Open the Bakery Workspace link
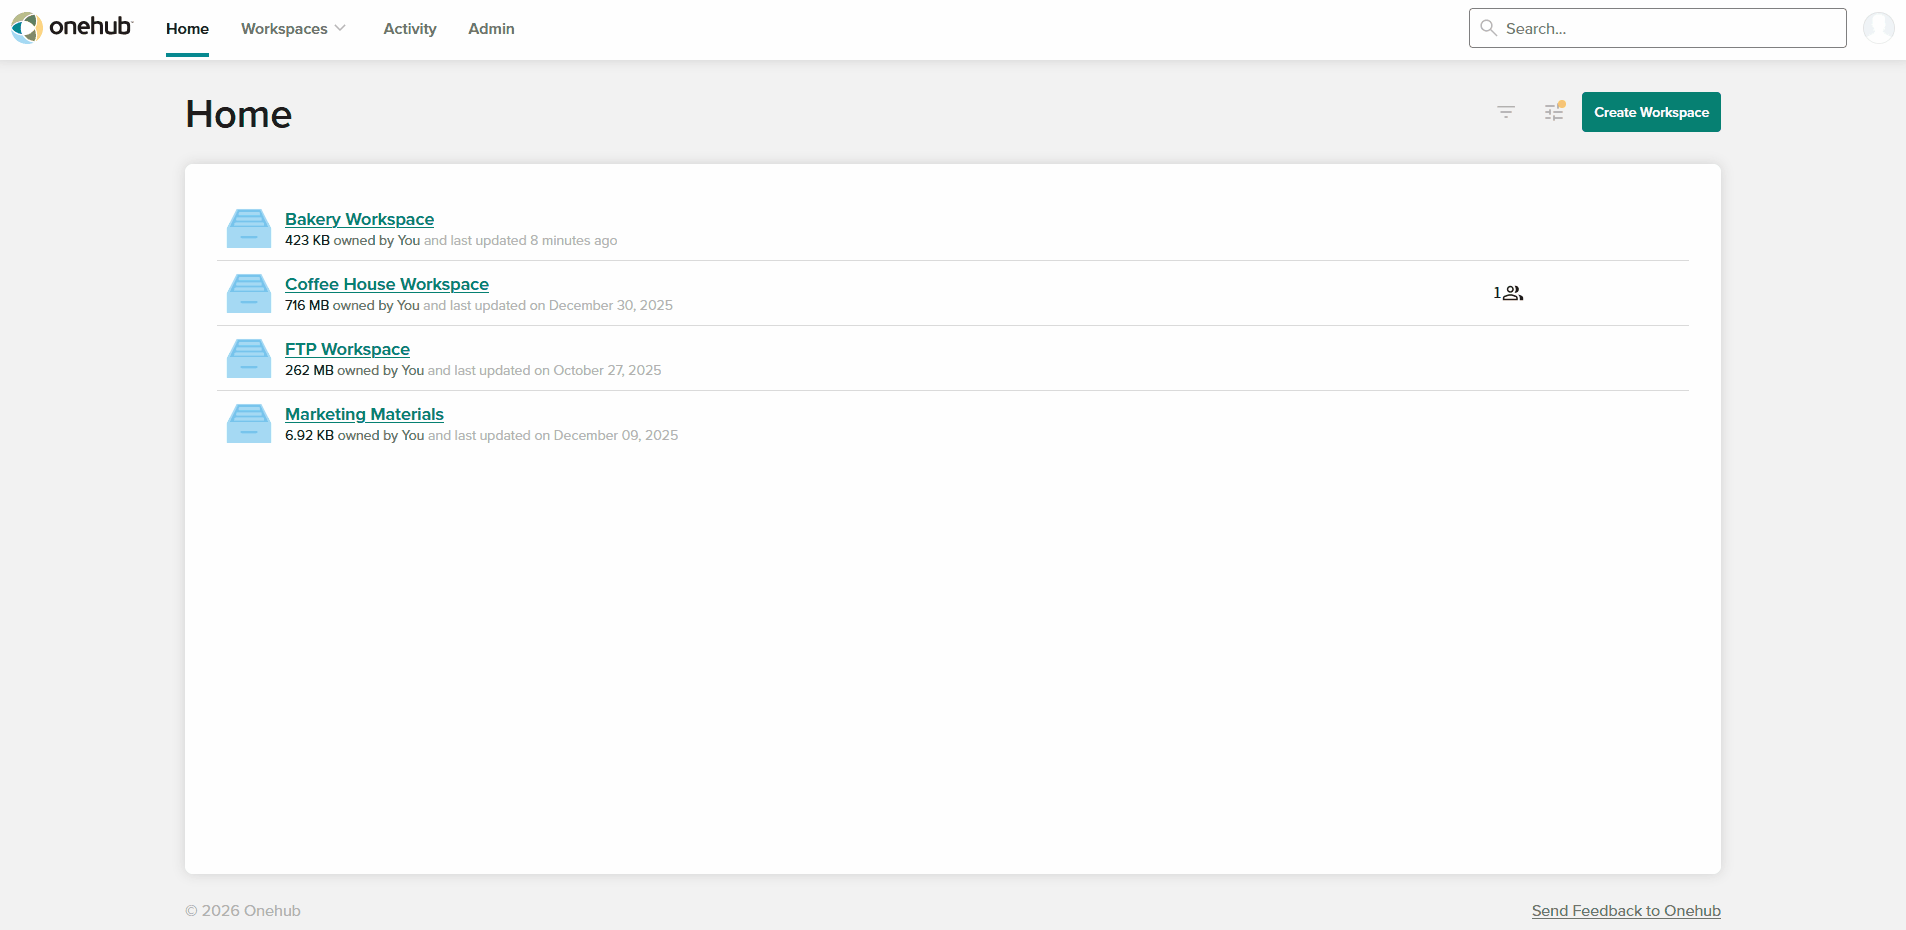 click(x=359, y=219)
